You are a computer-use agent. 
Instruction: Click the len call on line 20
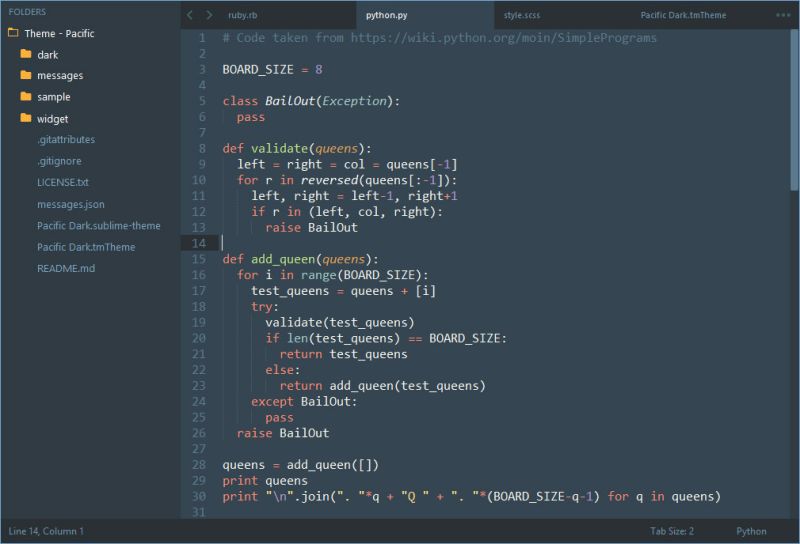tap(297, 338)
